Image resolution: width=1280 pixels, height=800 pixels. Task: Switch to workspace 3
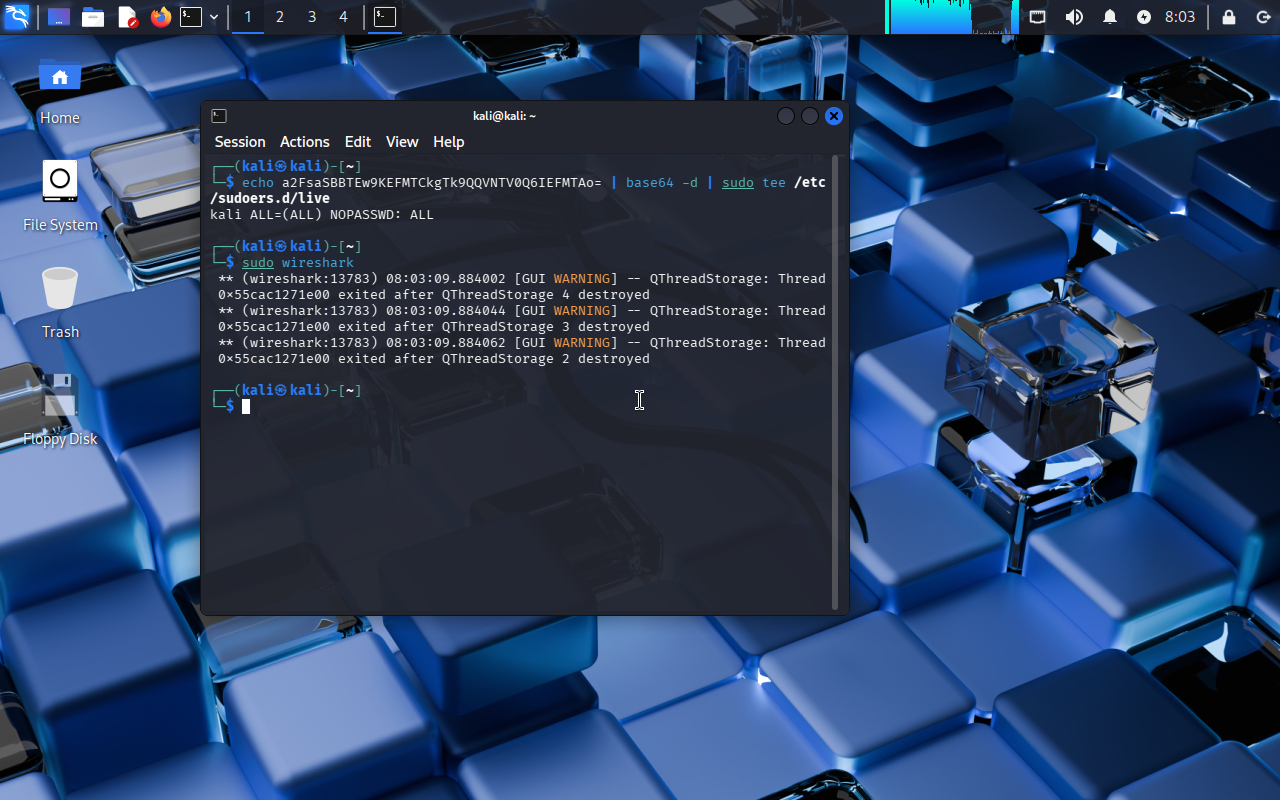(x=312, y=17)
